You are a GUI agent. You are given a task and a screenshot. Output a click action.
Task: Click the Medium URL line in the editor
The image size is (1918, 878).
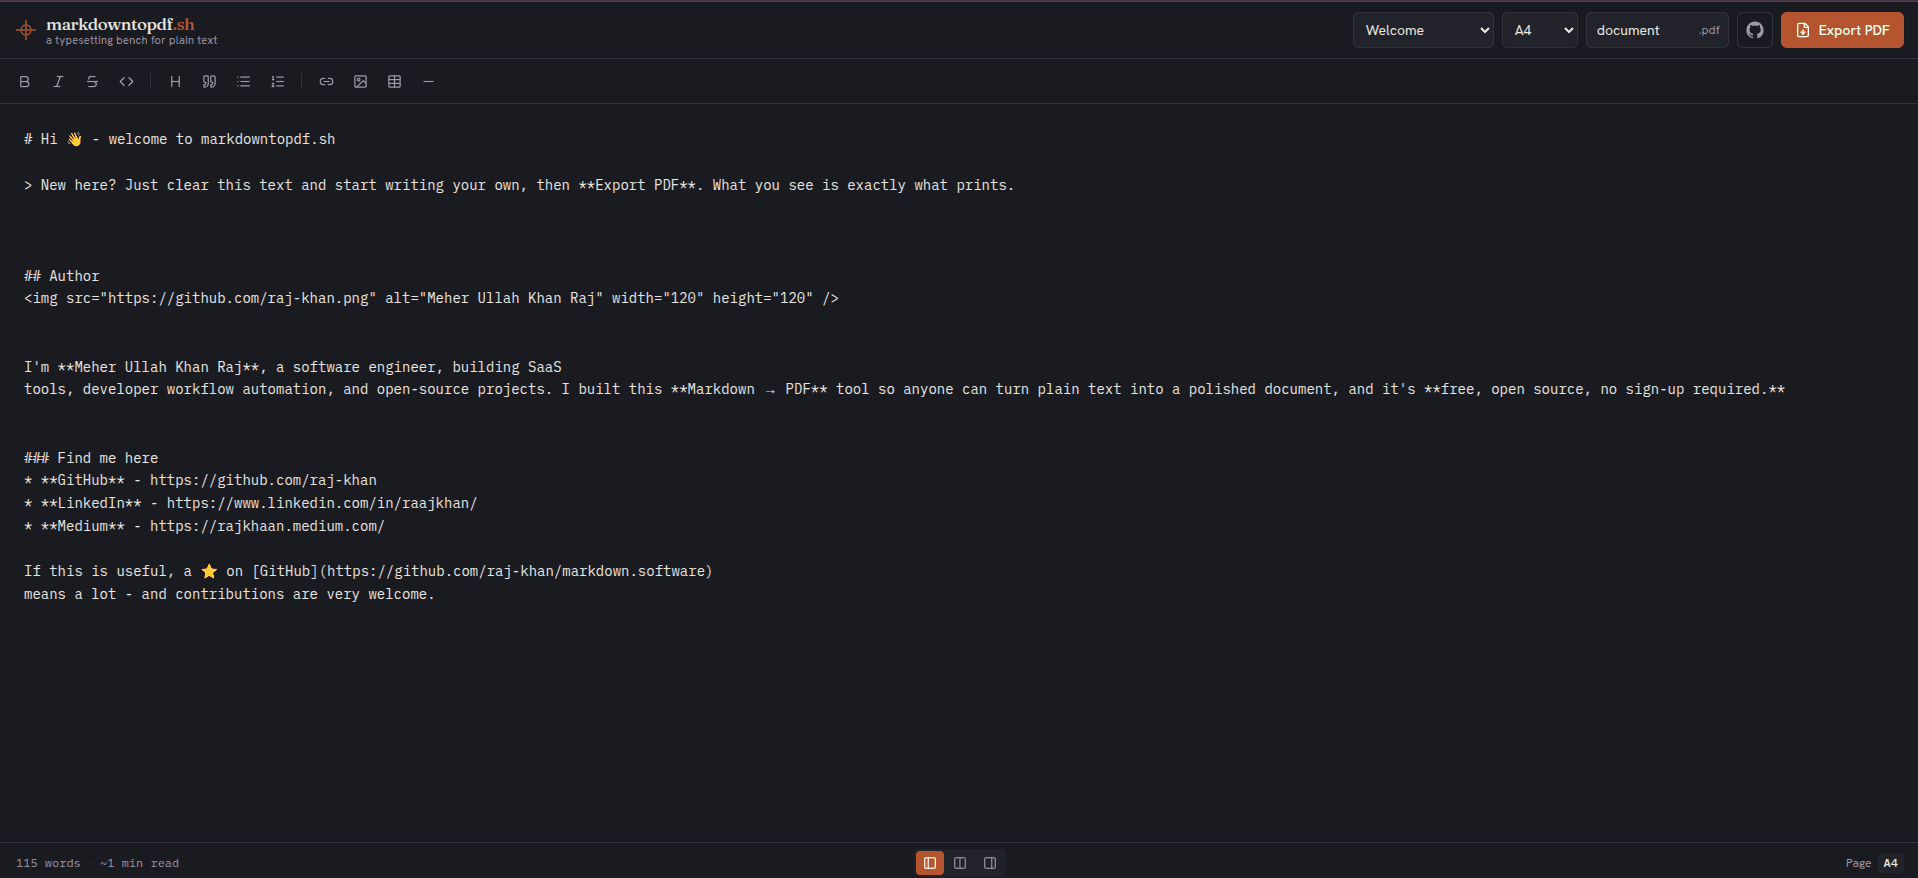[x=204, y=526]
